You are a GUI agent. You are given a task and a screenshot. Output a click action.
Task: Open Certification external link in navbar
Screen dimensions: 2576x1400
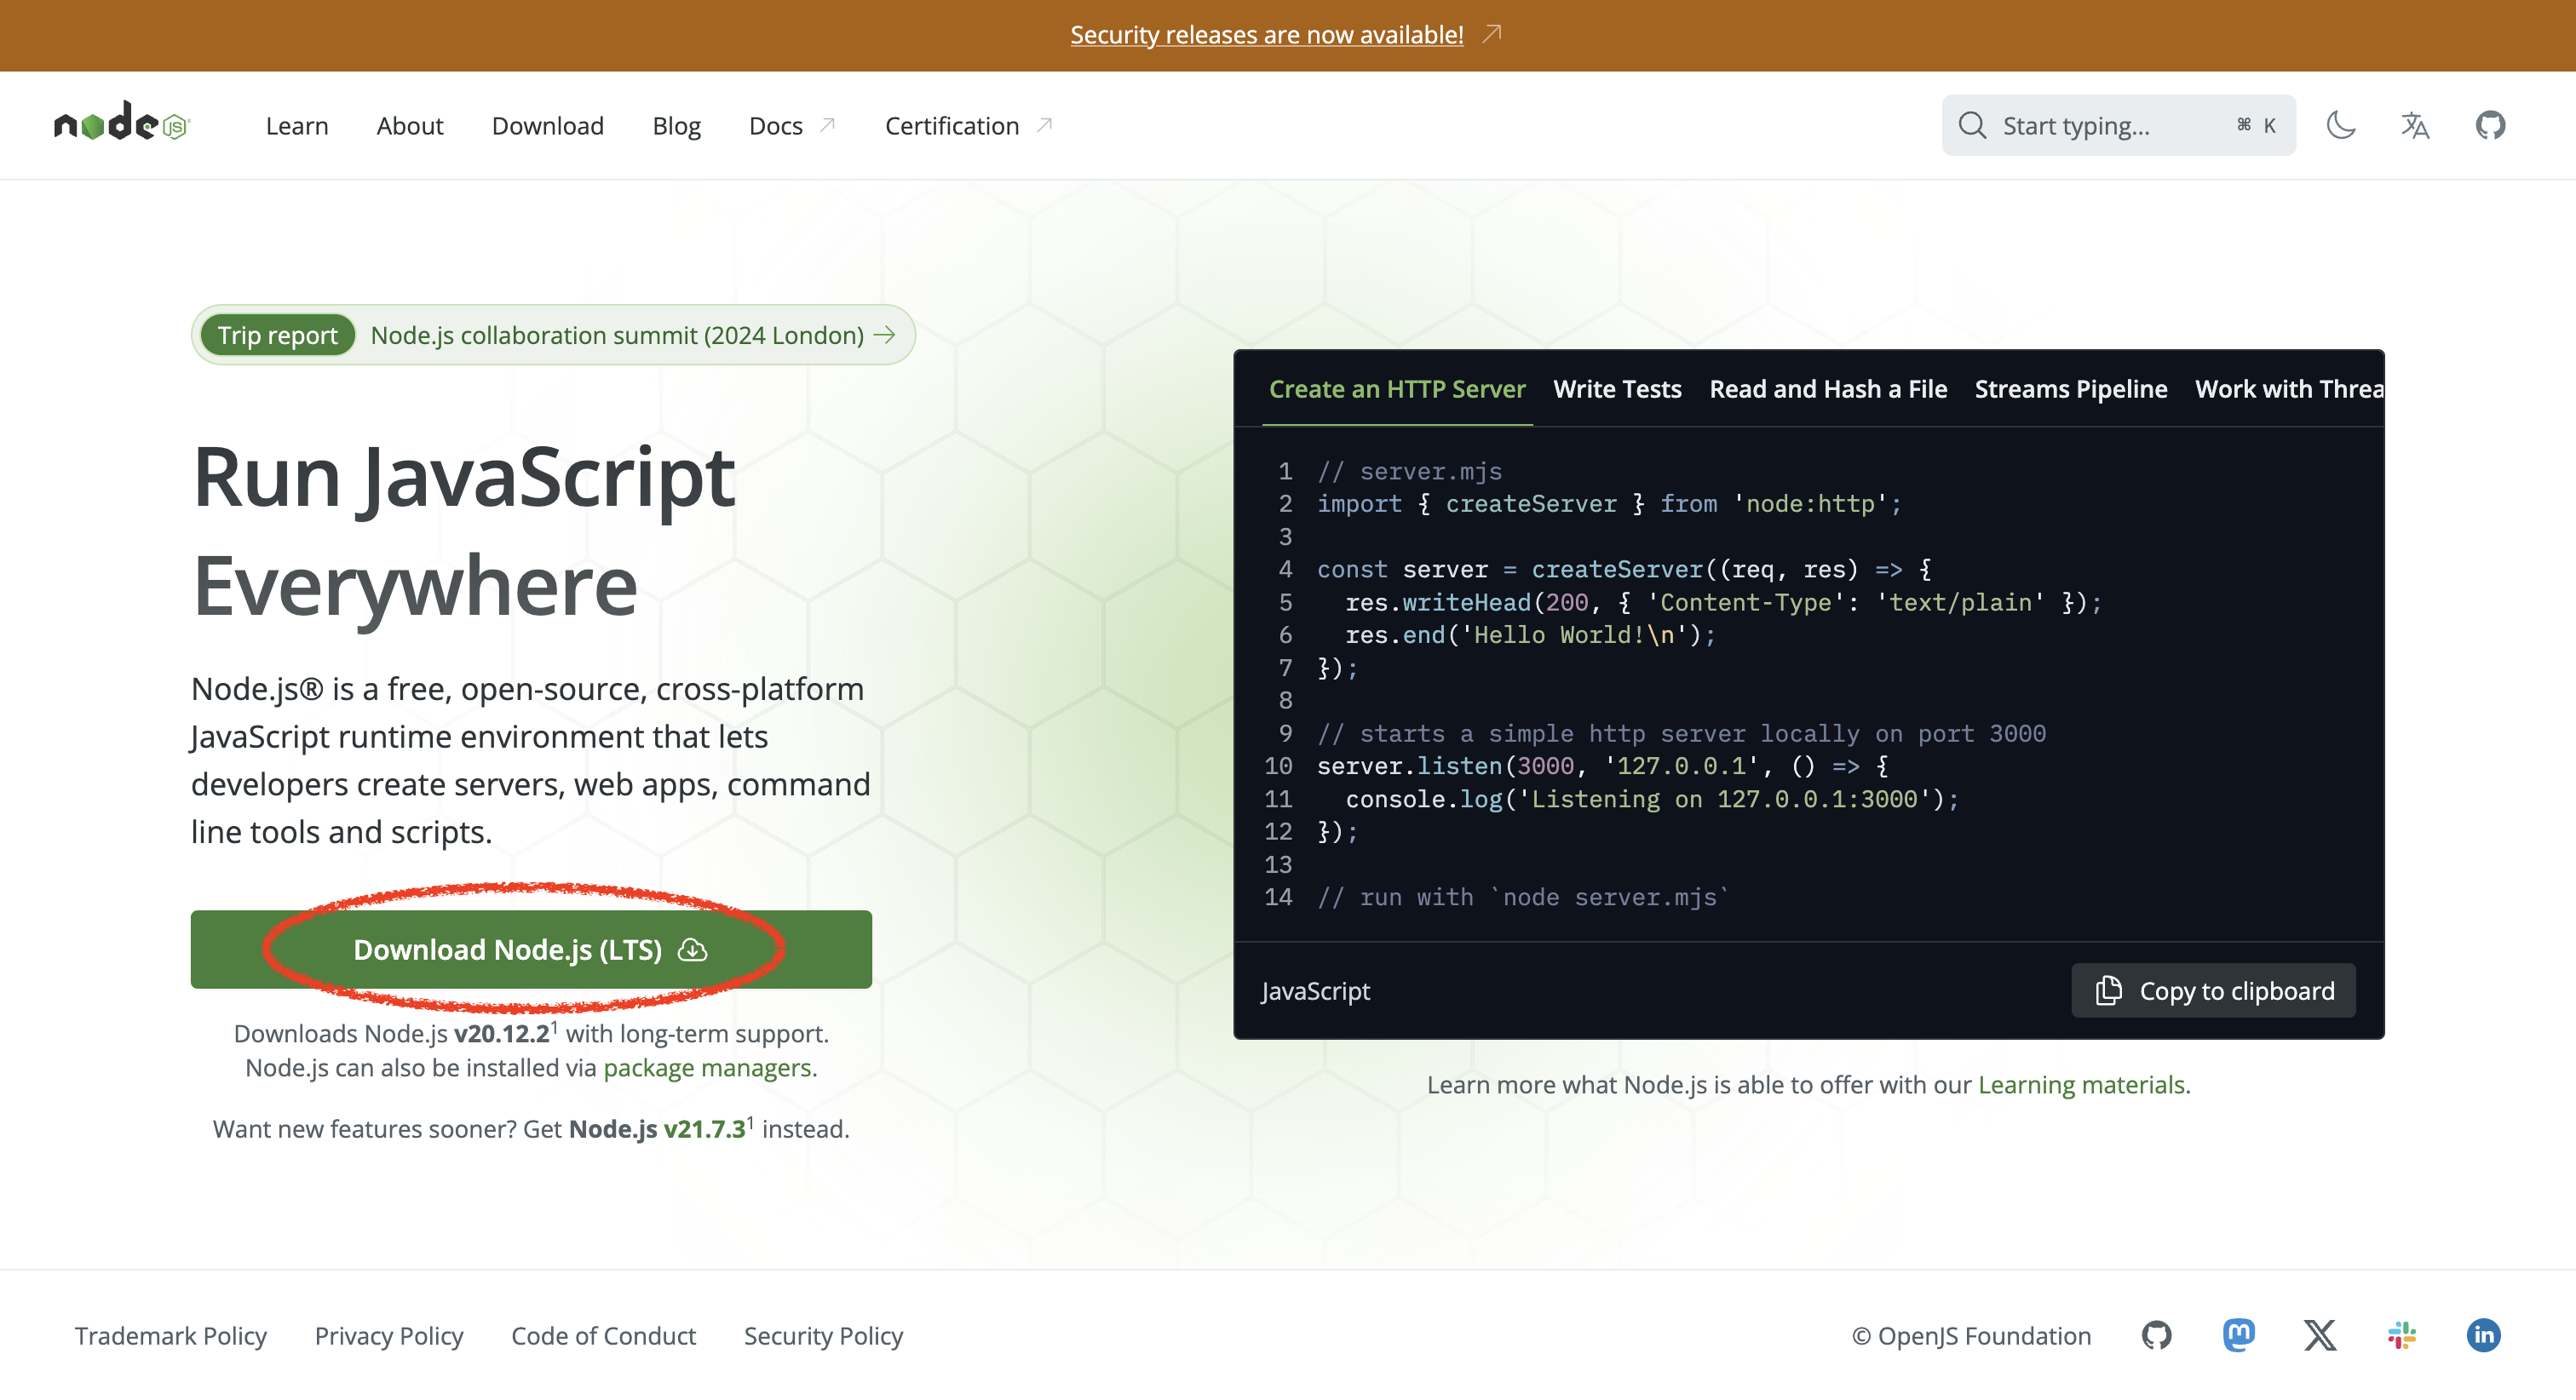click(x=968, y=126)
